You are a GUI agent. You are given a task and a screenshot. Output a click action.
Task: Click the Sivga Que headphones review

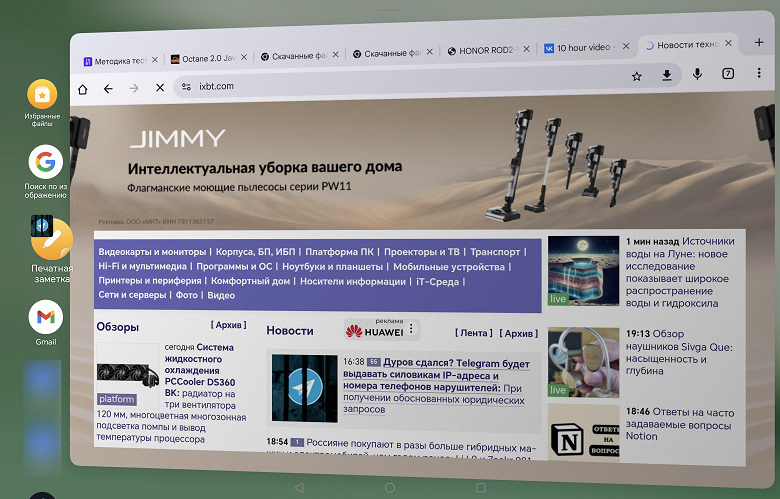679,352
